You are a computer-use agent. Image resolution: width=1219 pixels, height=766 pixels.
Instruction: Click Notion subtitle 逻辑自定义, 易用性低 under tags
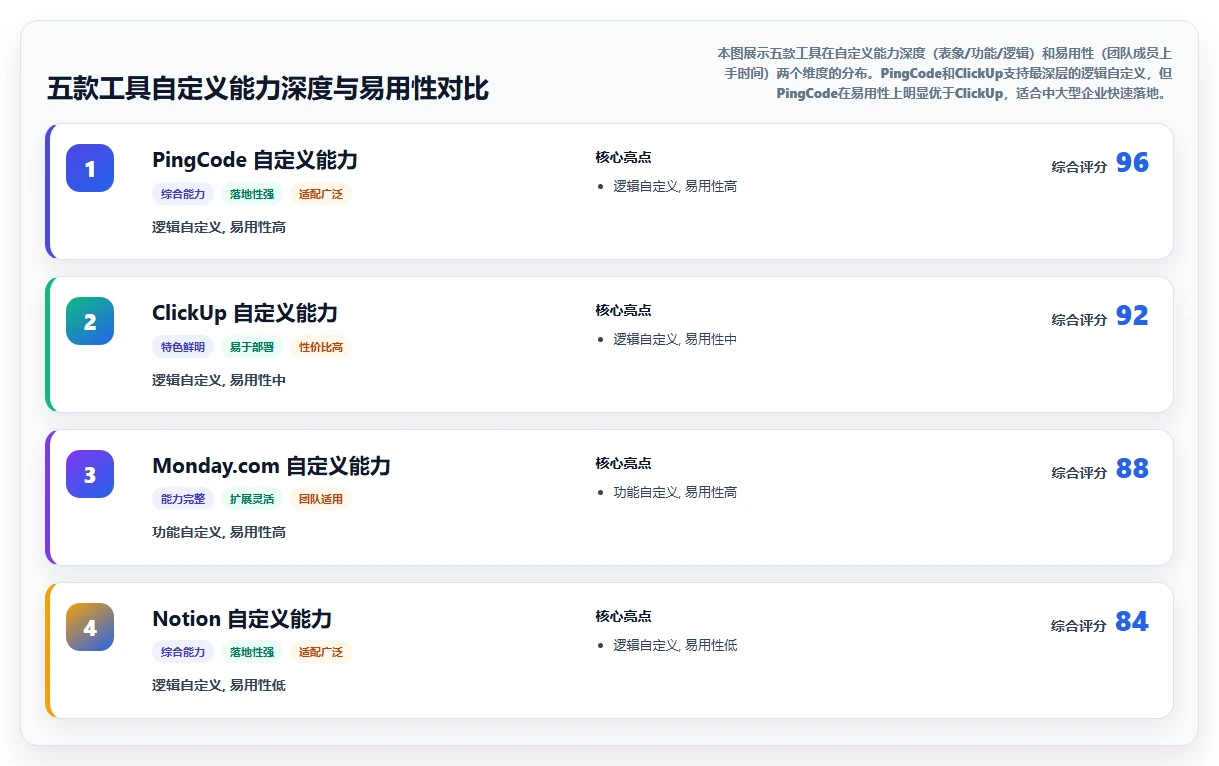pyautogui.click(x=219, y=686)
